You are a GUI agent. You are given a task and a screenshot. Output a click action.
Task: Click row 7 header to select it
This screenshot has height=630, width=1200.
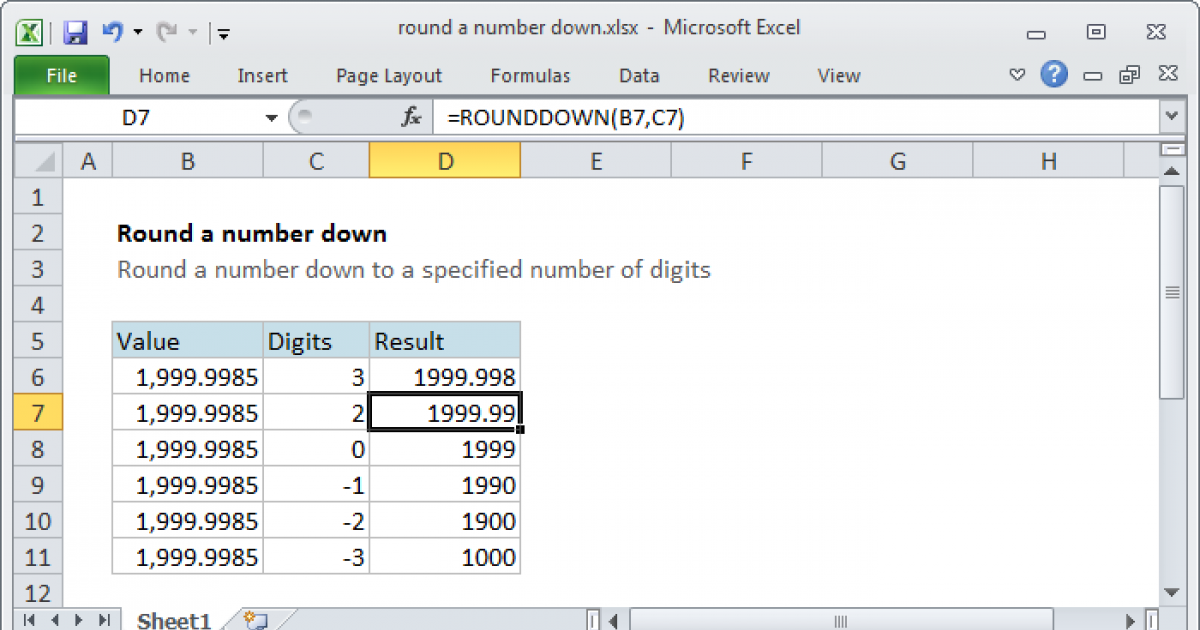coord(37,412)
